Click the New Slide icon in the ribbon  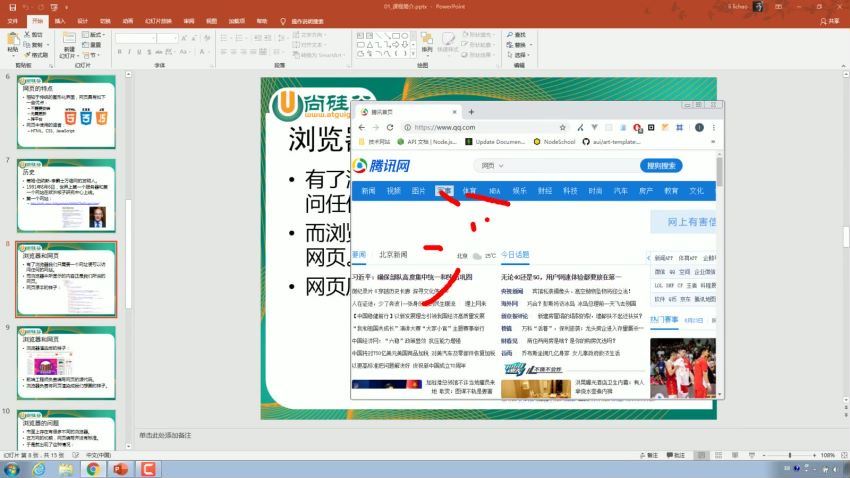pos(69,38)
